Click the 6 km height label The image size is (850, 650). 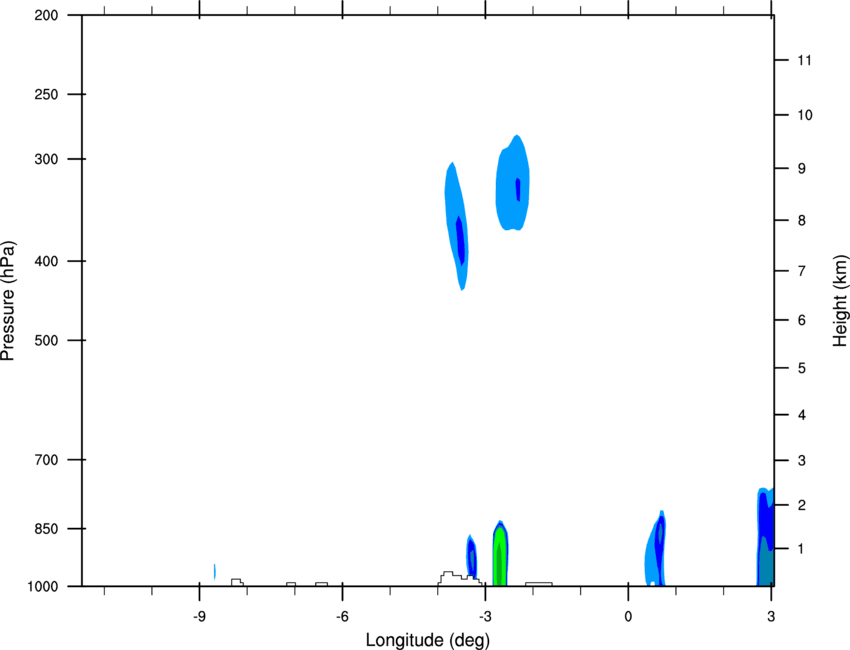click(802, 320)
